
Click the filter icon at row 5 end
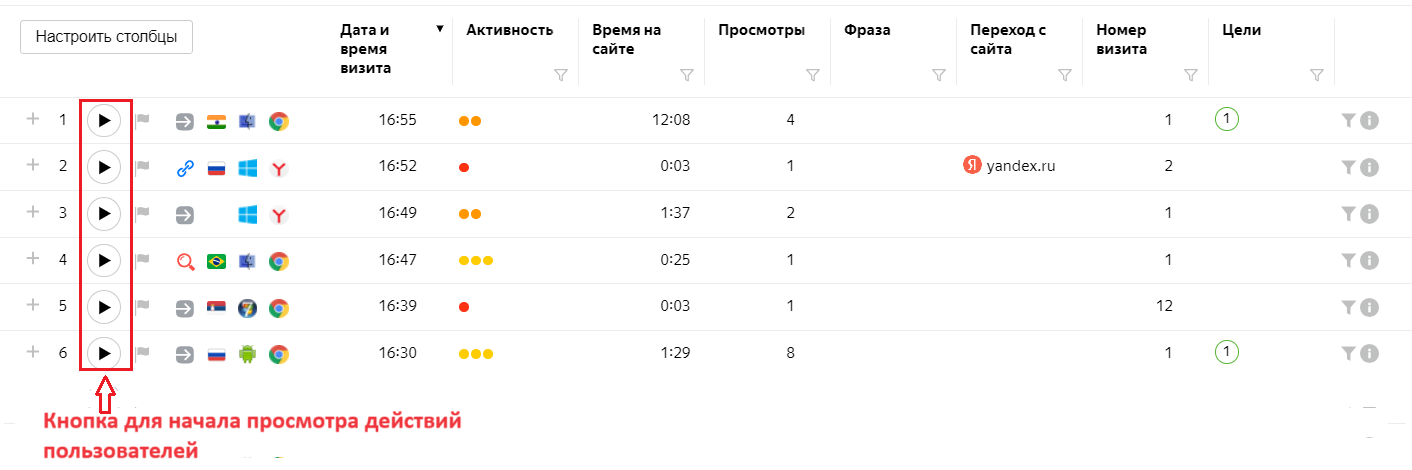pyautogui.click(x=1348, y=307)
